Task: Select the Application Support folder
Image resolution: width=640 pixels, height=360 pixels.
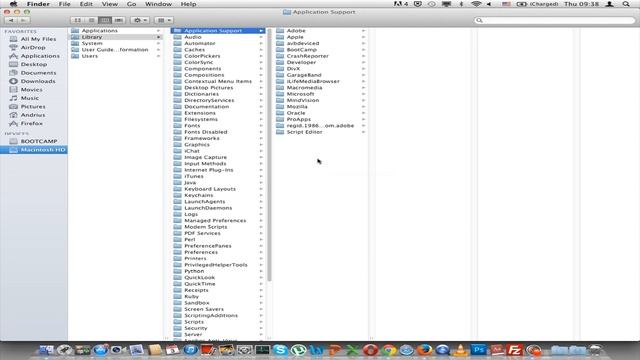Action: pyautogui.click(x=218, y=31)
